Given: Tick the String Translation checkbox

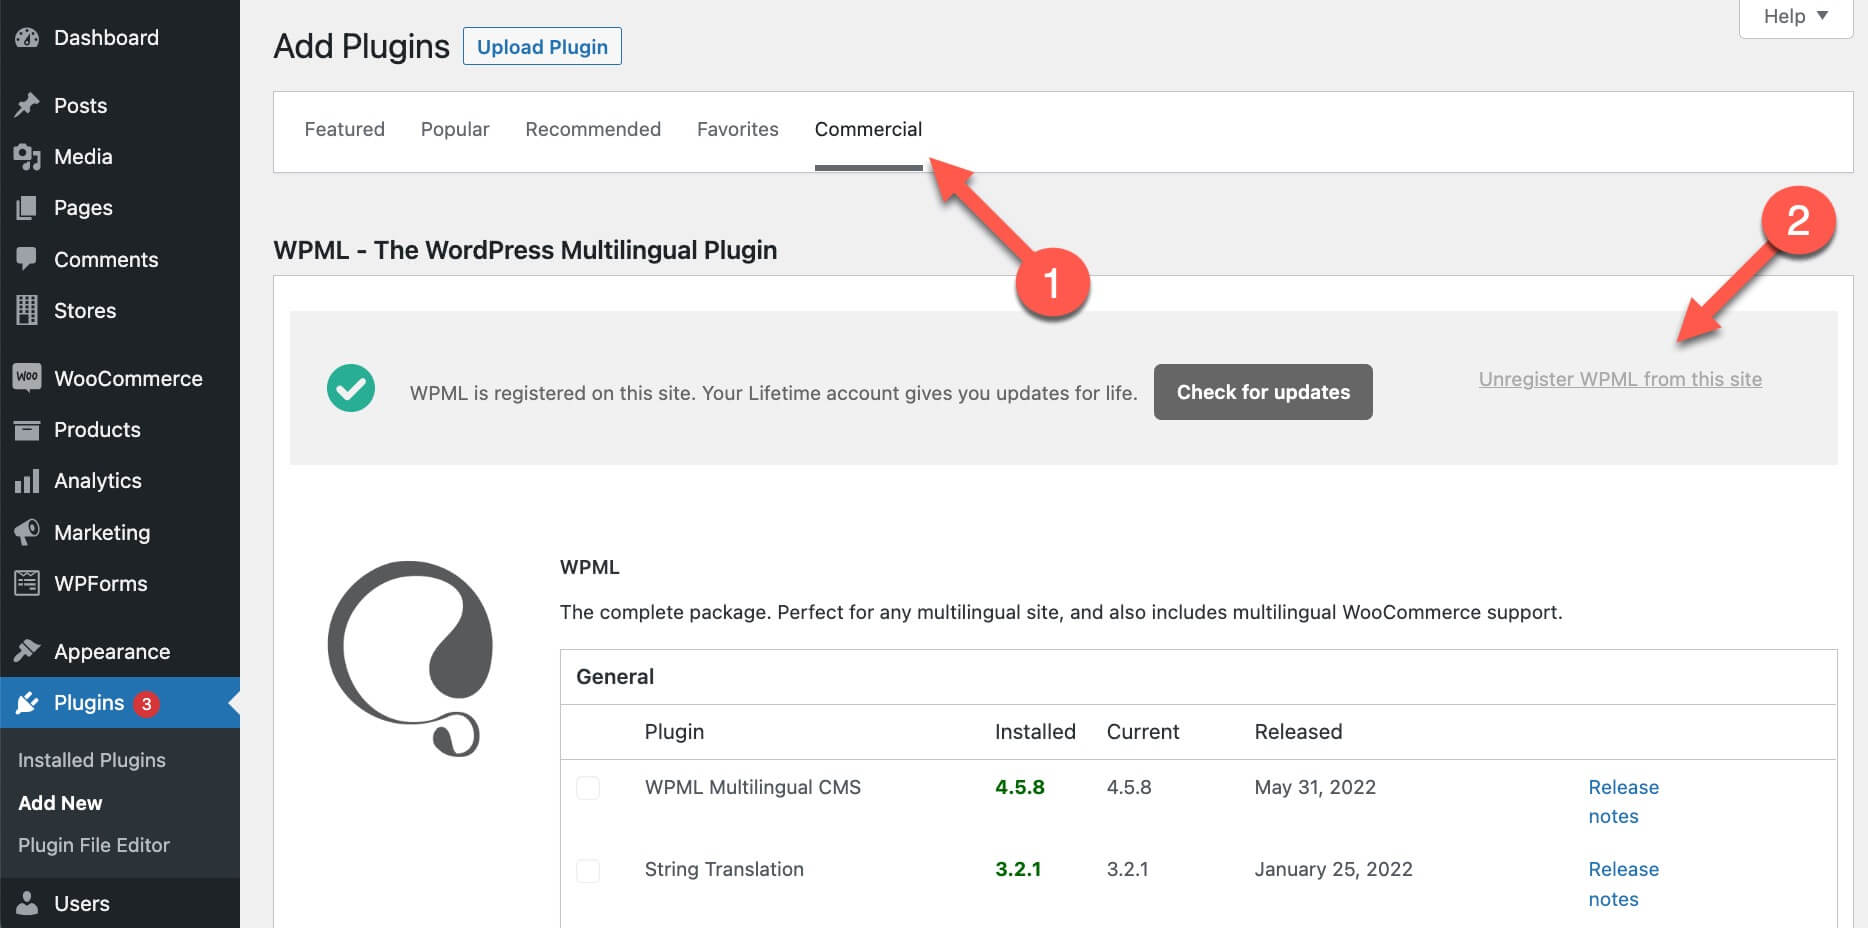Looking at the screenshot, I should pos(588,870).
